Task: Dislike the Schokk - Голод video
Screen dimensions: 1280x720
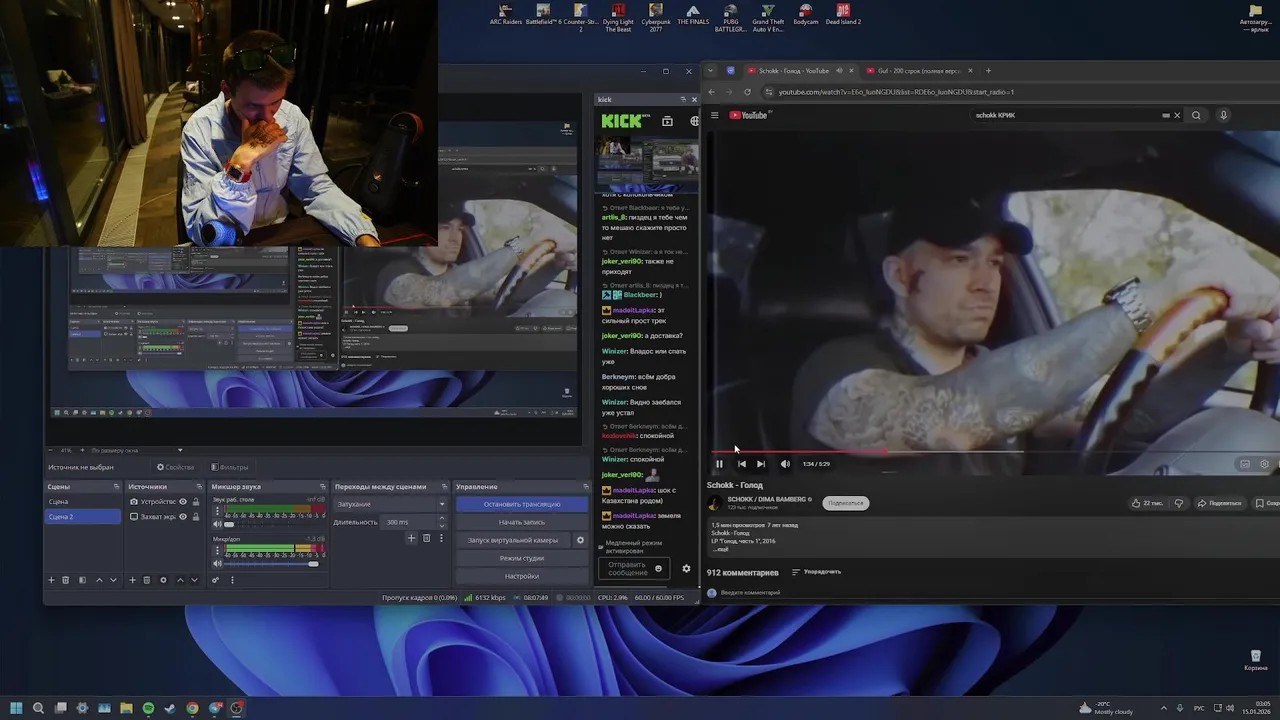Action: click(x=1178, y=503)
